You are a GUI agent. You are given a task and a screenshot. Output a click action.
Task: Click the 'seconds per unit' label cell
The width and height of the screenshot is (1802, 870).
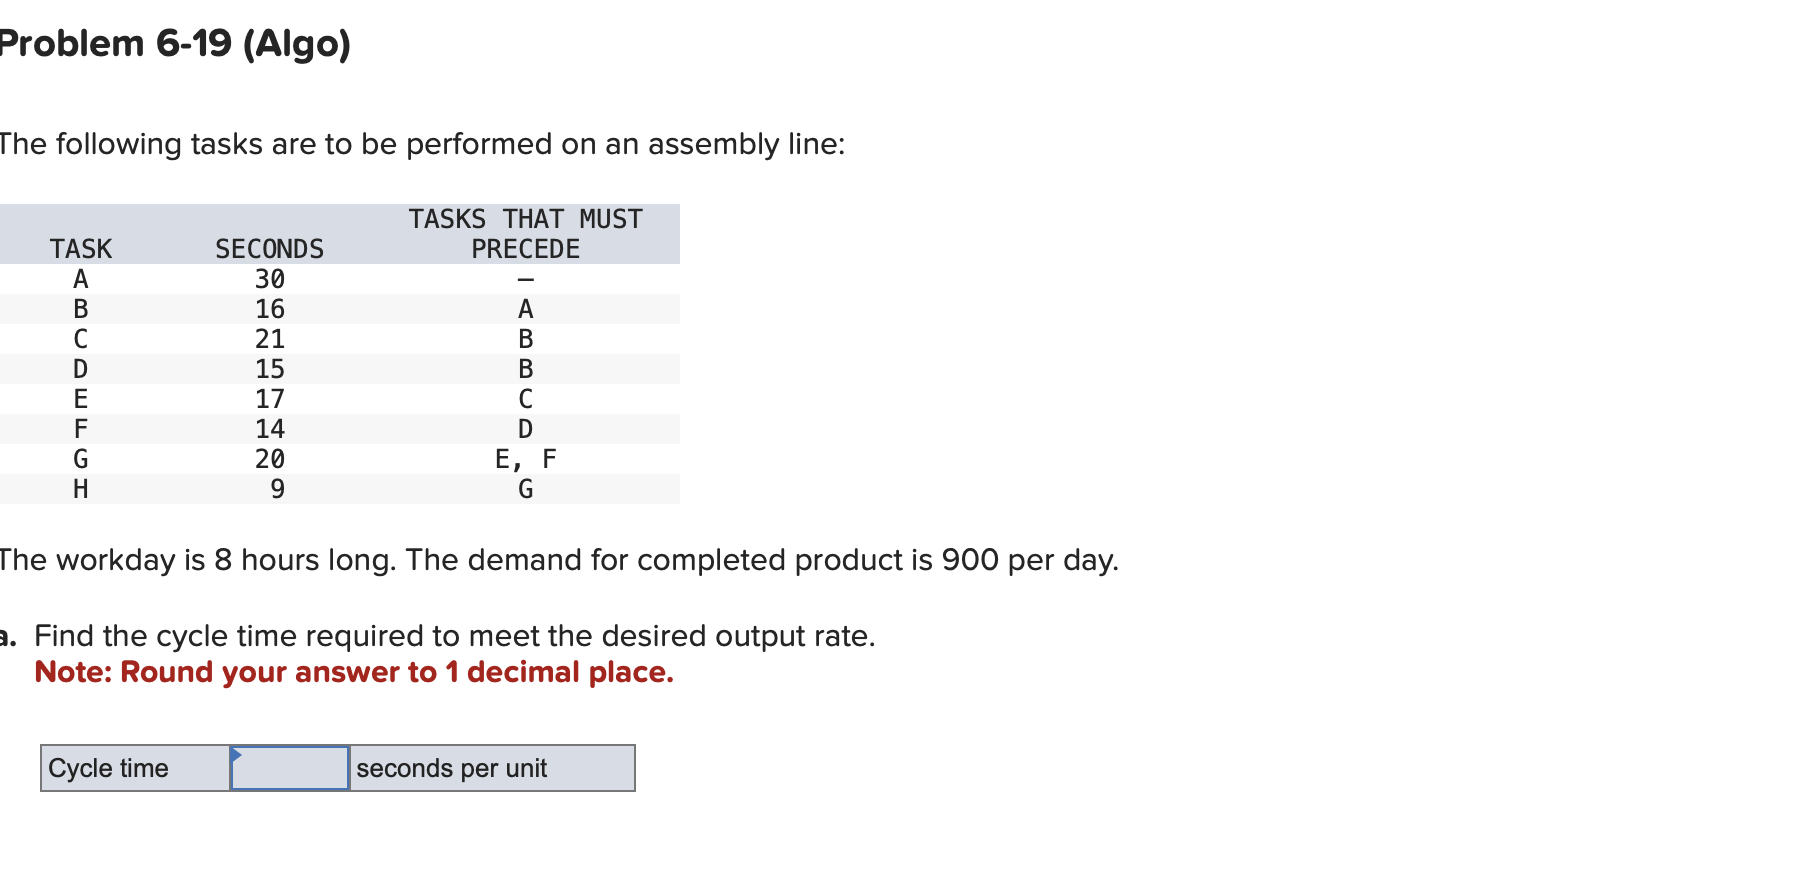(x=492, y=768)
